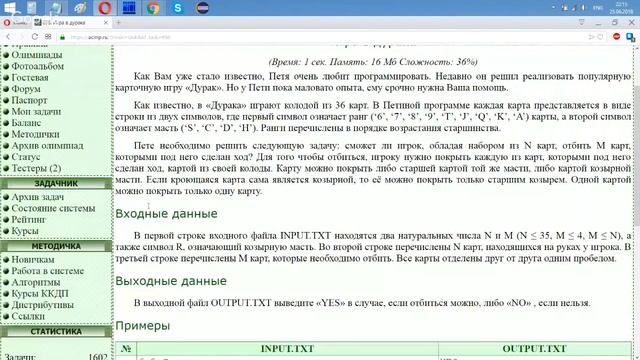Open the Курсы link
640x360 pixels.
[x=25, y=231]
